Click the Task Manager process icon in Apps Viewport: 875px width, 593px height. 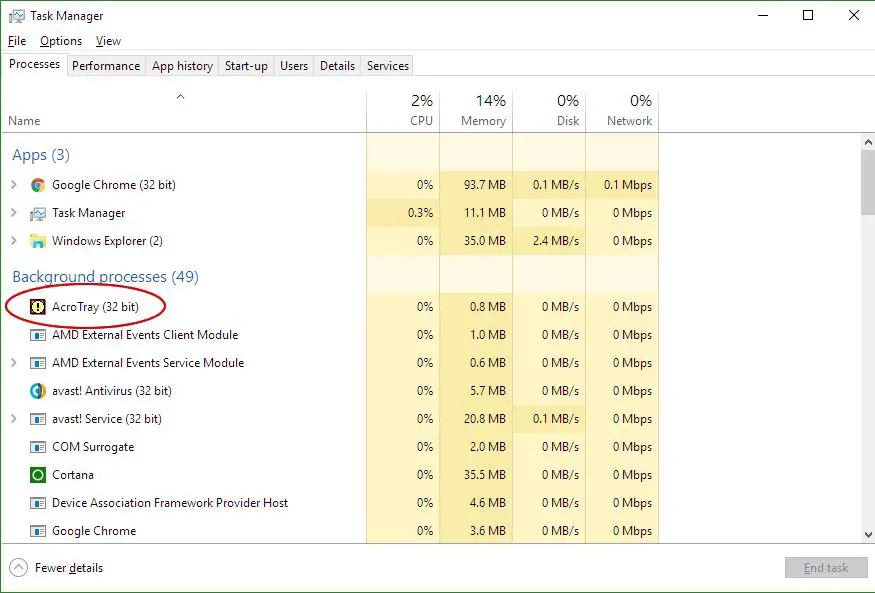point(38,213)
